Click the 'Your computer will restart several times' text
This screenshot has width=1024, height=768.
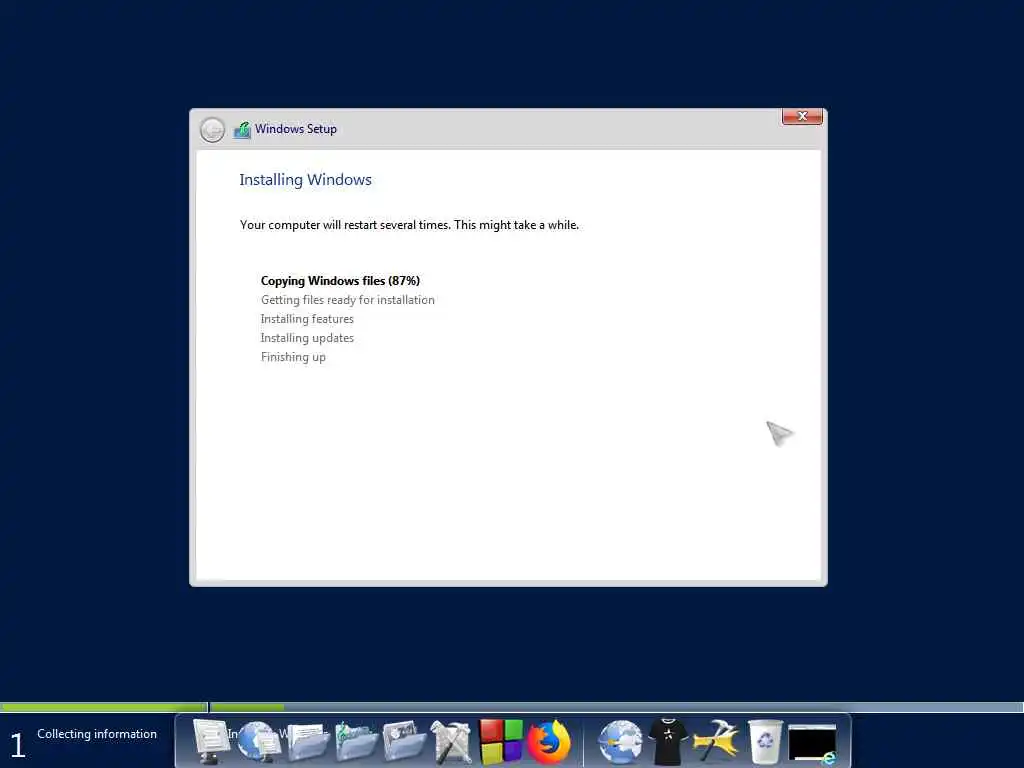tap(409, 225)
